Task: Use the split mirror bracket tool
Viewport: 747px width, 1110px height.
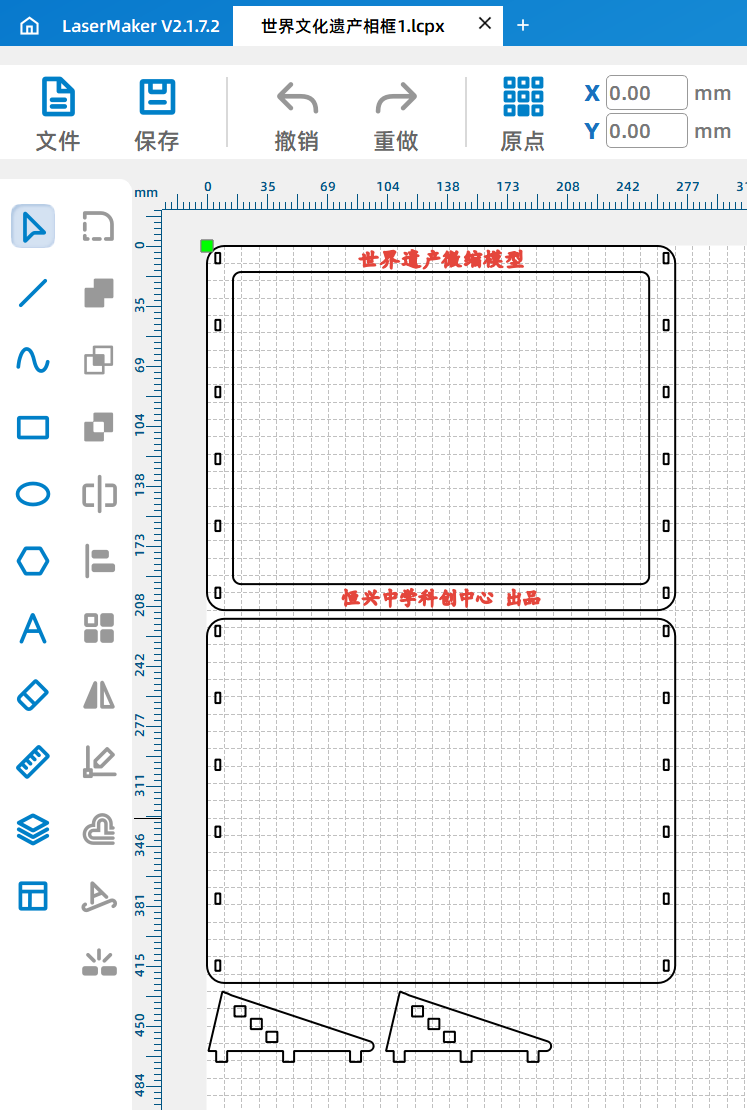Action: click(x=98, y=494)
